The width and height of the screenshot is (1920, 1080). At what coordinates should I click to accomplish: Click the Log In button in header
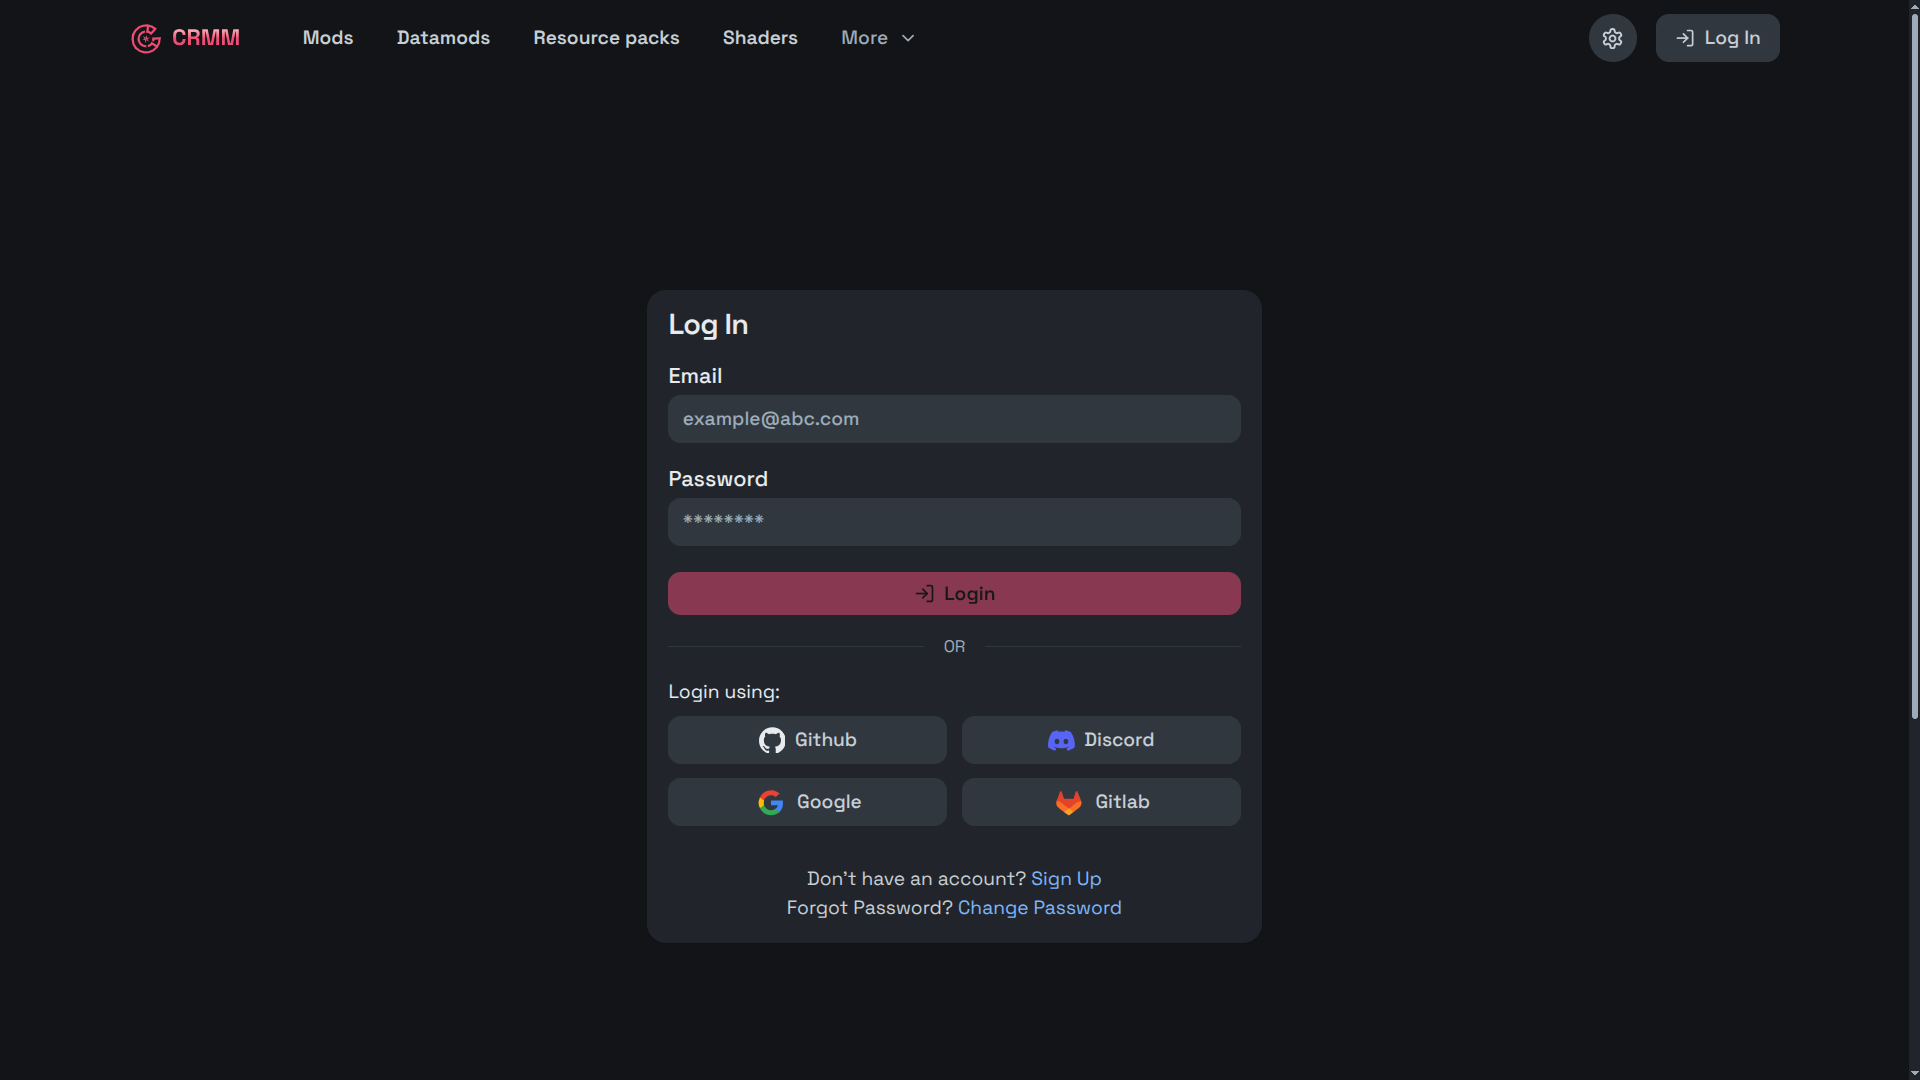(1717, 38)
